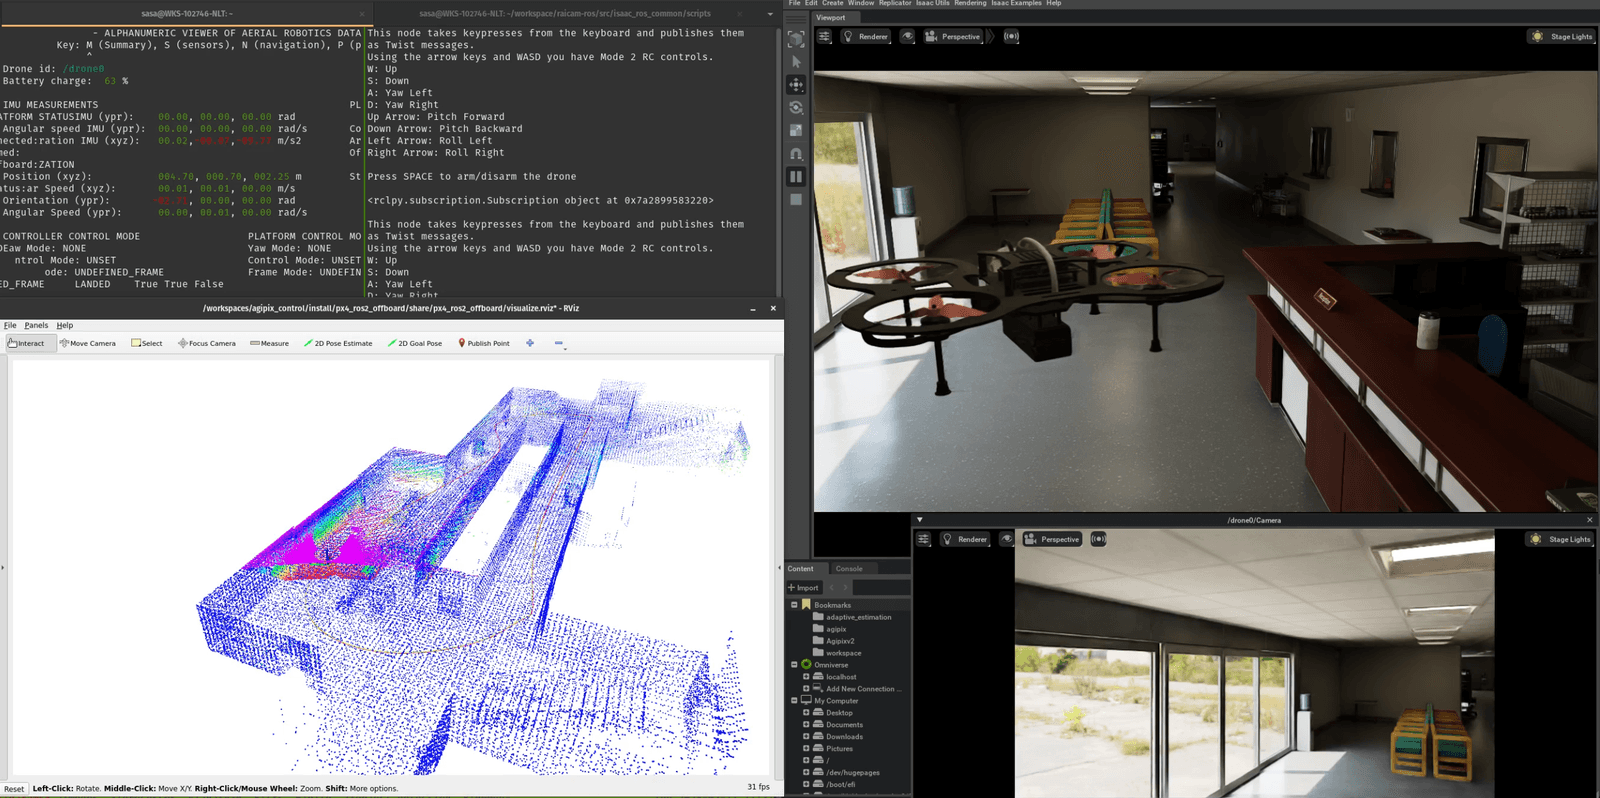Select the 2D Goal Pose tool
Image resolution: width=1600 pixels, height=798 pixels.
coord(415,343)
